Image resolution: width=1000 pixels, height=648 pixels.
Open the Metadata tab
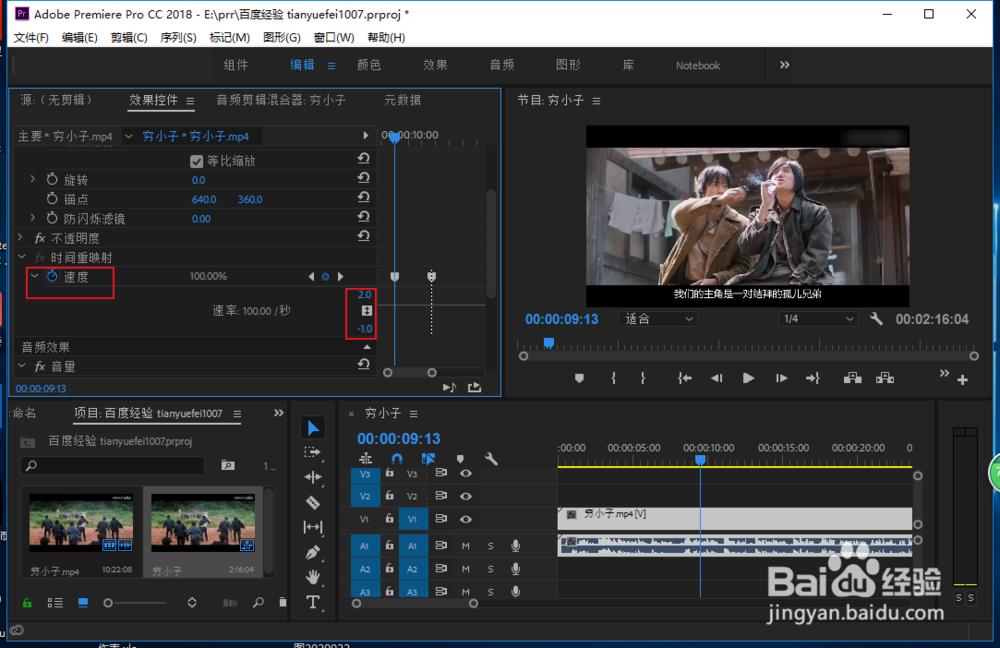pos(402,100)
